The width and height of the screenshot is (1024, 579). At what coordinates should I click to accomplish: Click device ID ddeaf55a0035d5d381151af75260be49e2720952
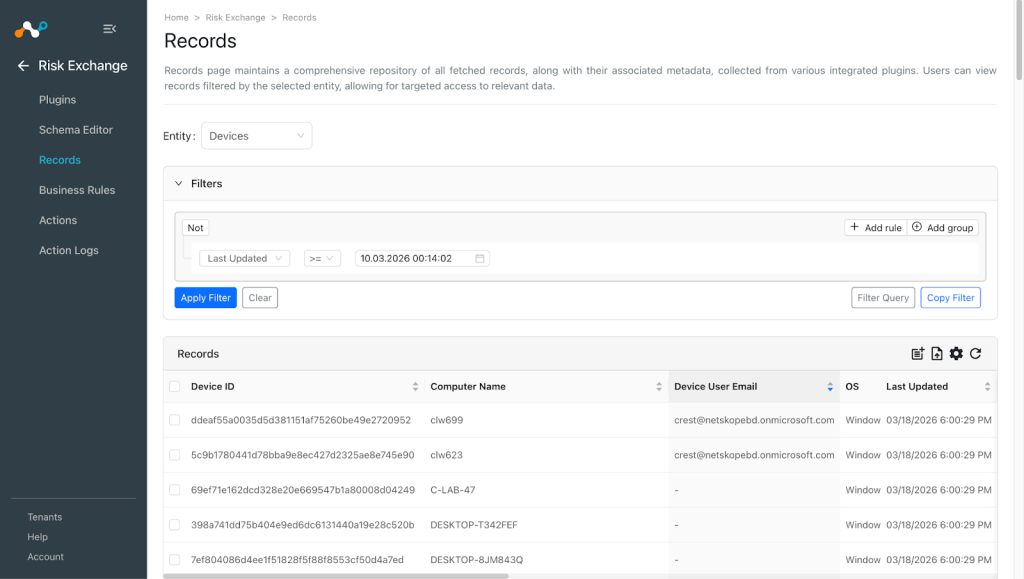click(301, 420)
